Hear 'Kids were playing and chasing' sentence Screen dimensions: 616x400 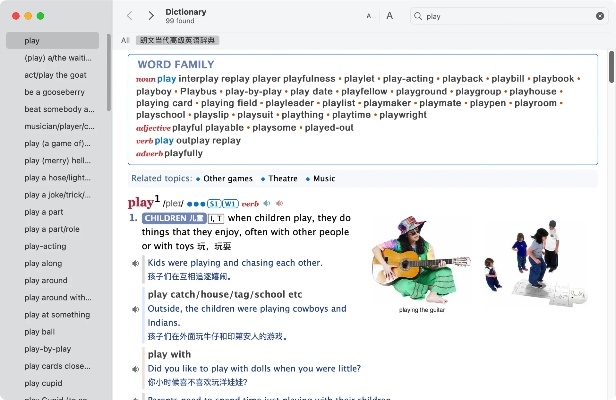135,263
